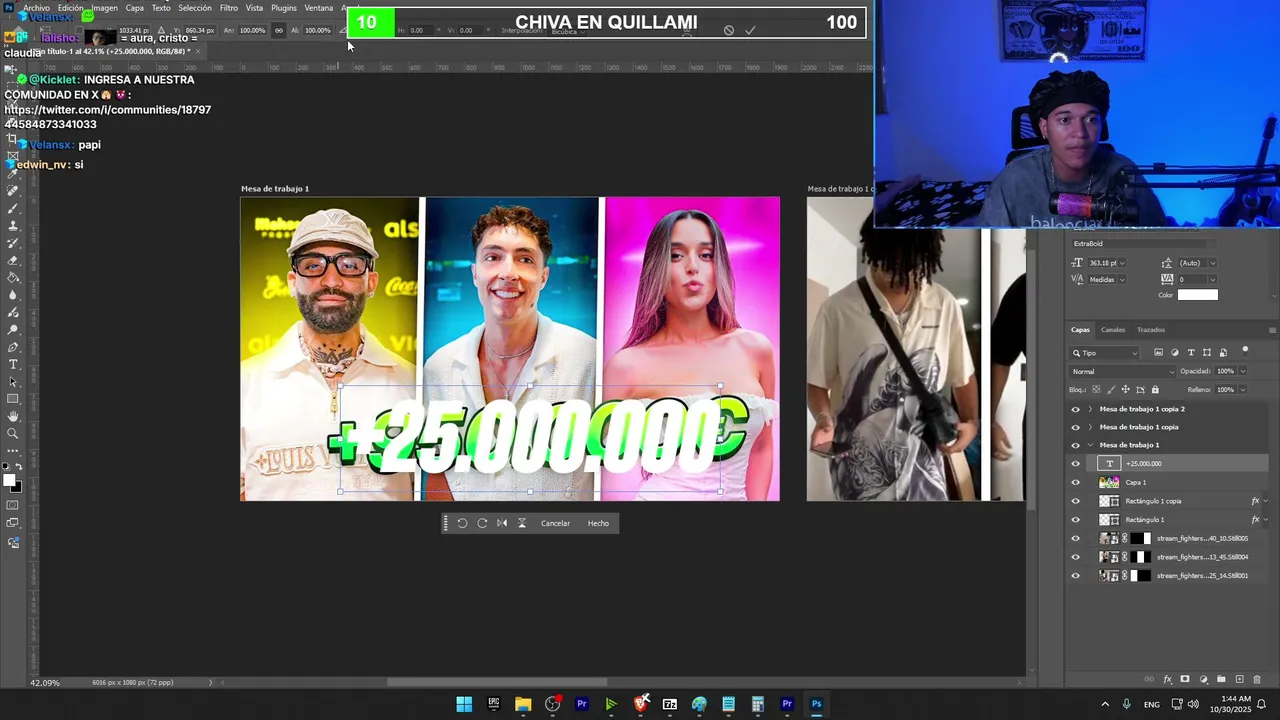Switch to the Canales tab

click(x=1113, y=330)
